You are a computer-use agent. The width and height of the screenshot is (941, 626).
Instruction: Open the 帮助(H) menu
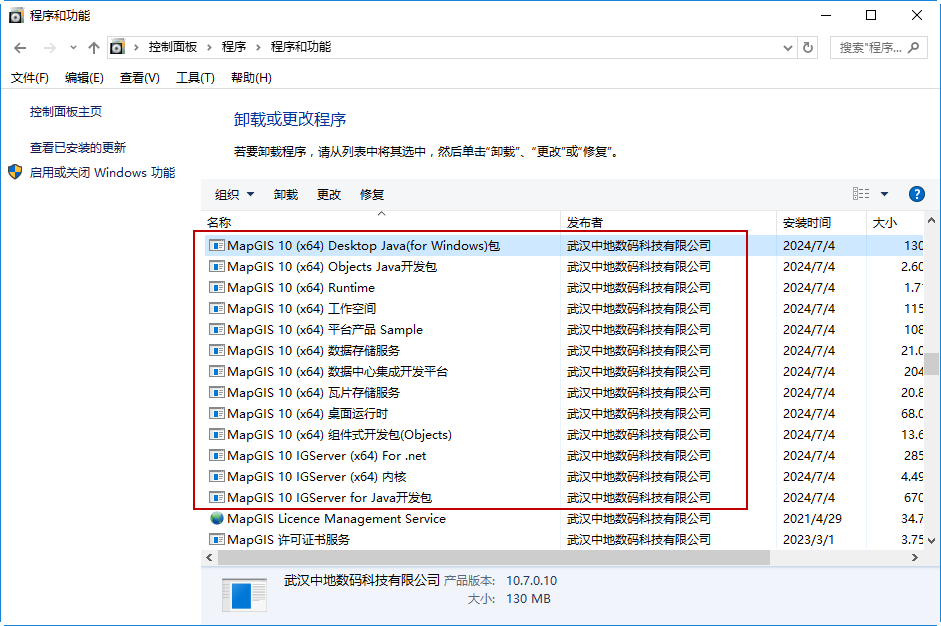(251, 77)
